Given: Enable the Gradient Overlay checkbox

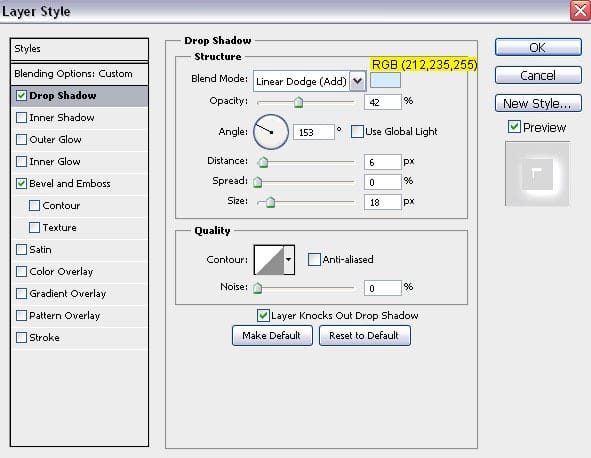Looking at the screenshot, I should click(x=21, y=293).
